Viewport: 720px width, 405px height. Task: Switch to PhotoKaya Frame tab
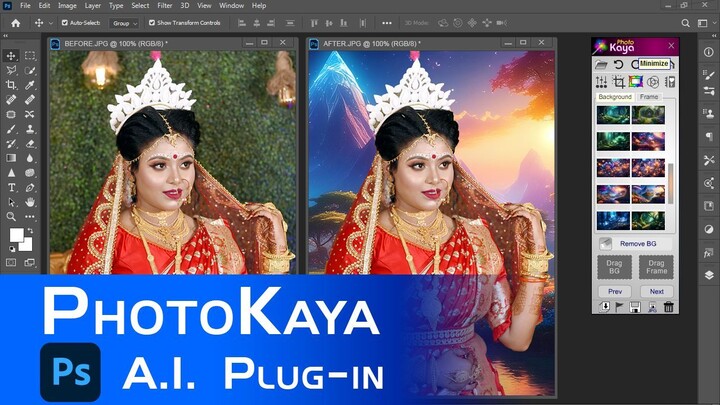pyautogui.click(x=649, y=97)
